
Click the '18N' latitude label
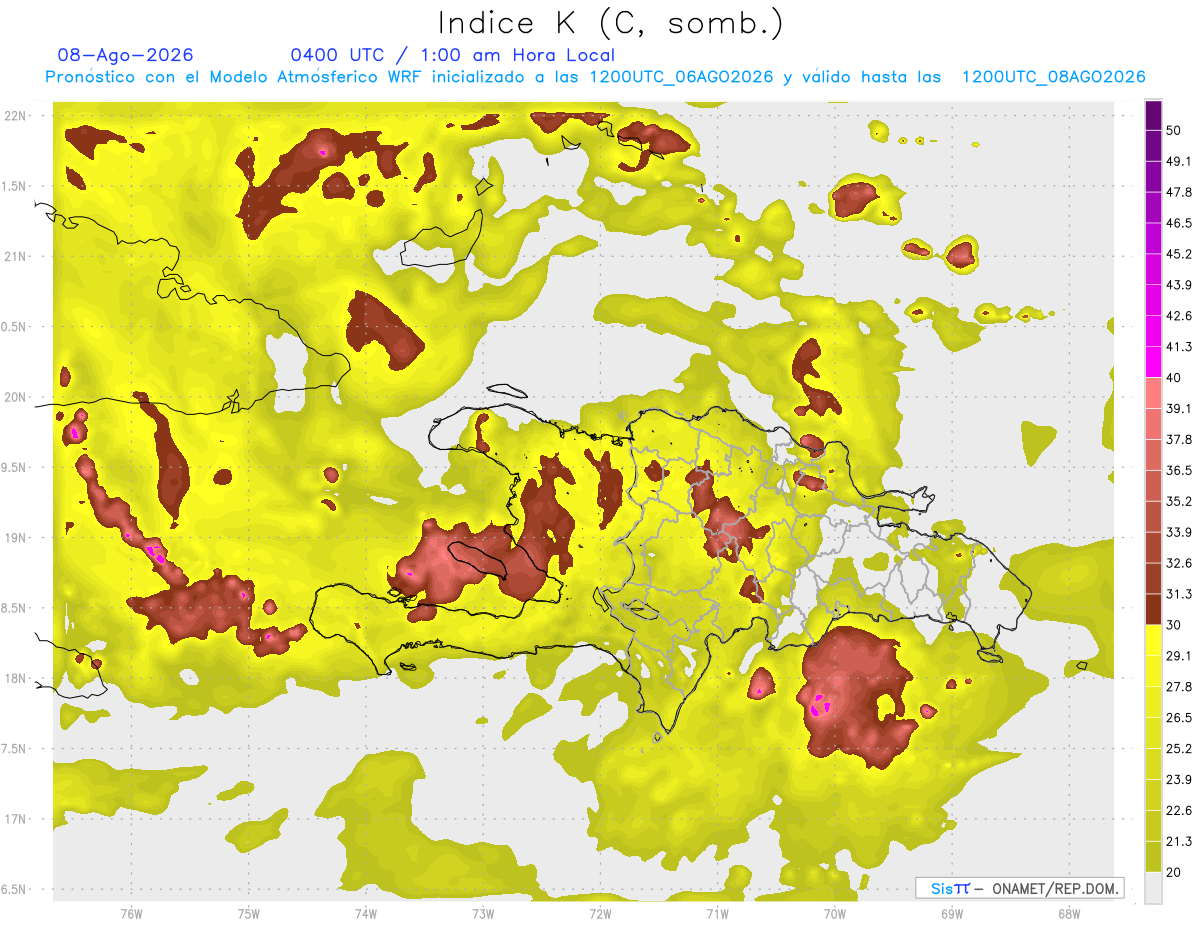[16, 678]
